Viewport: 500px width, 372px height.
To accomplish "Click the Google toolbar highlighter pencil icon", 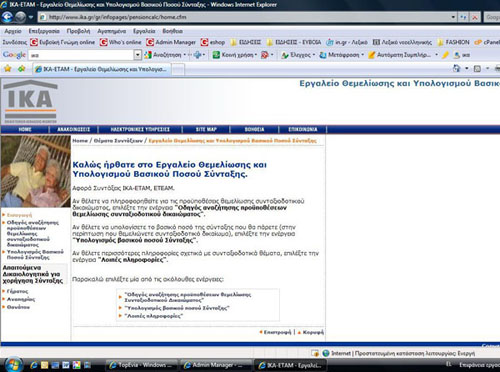I will pyautogui.click(x=445, y=55).
